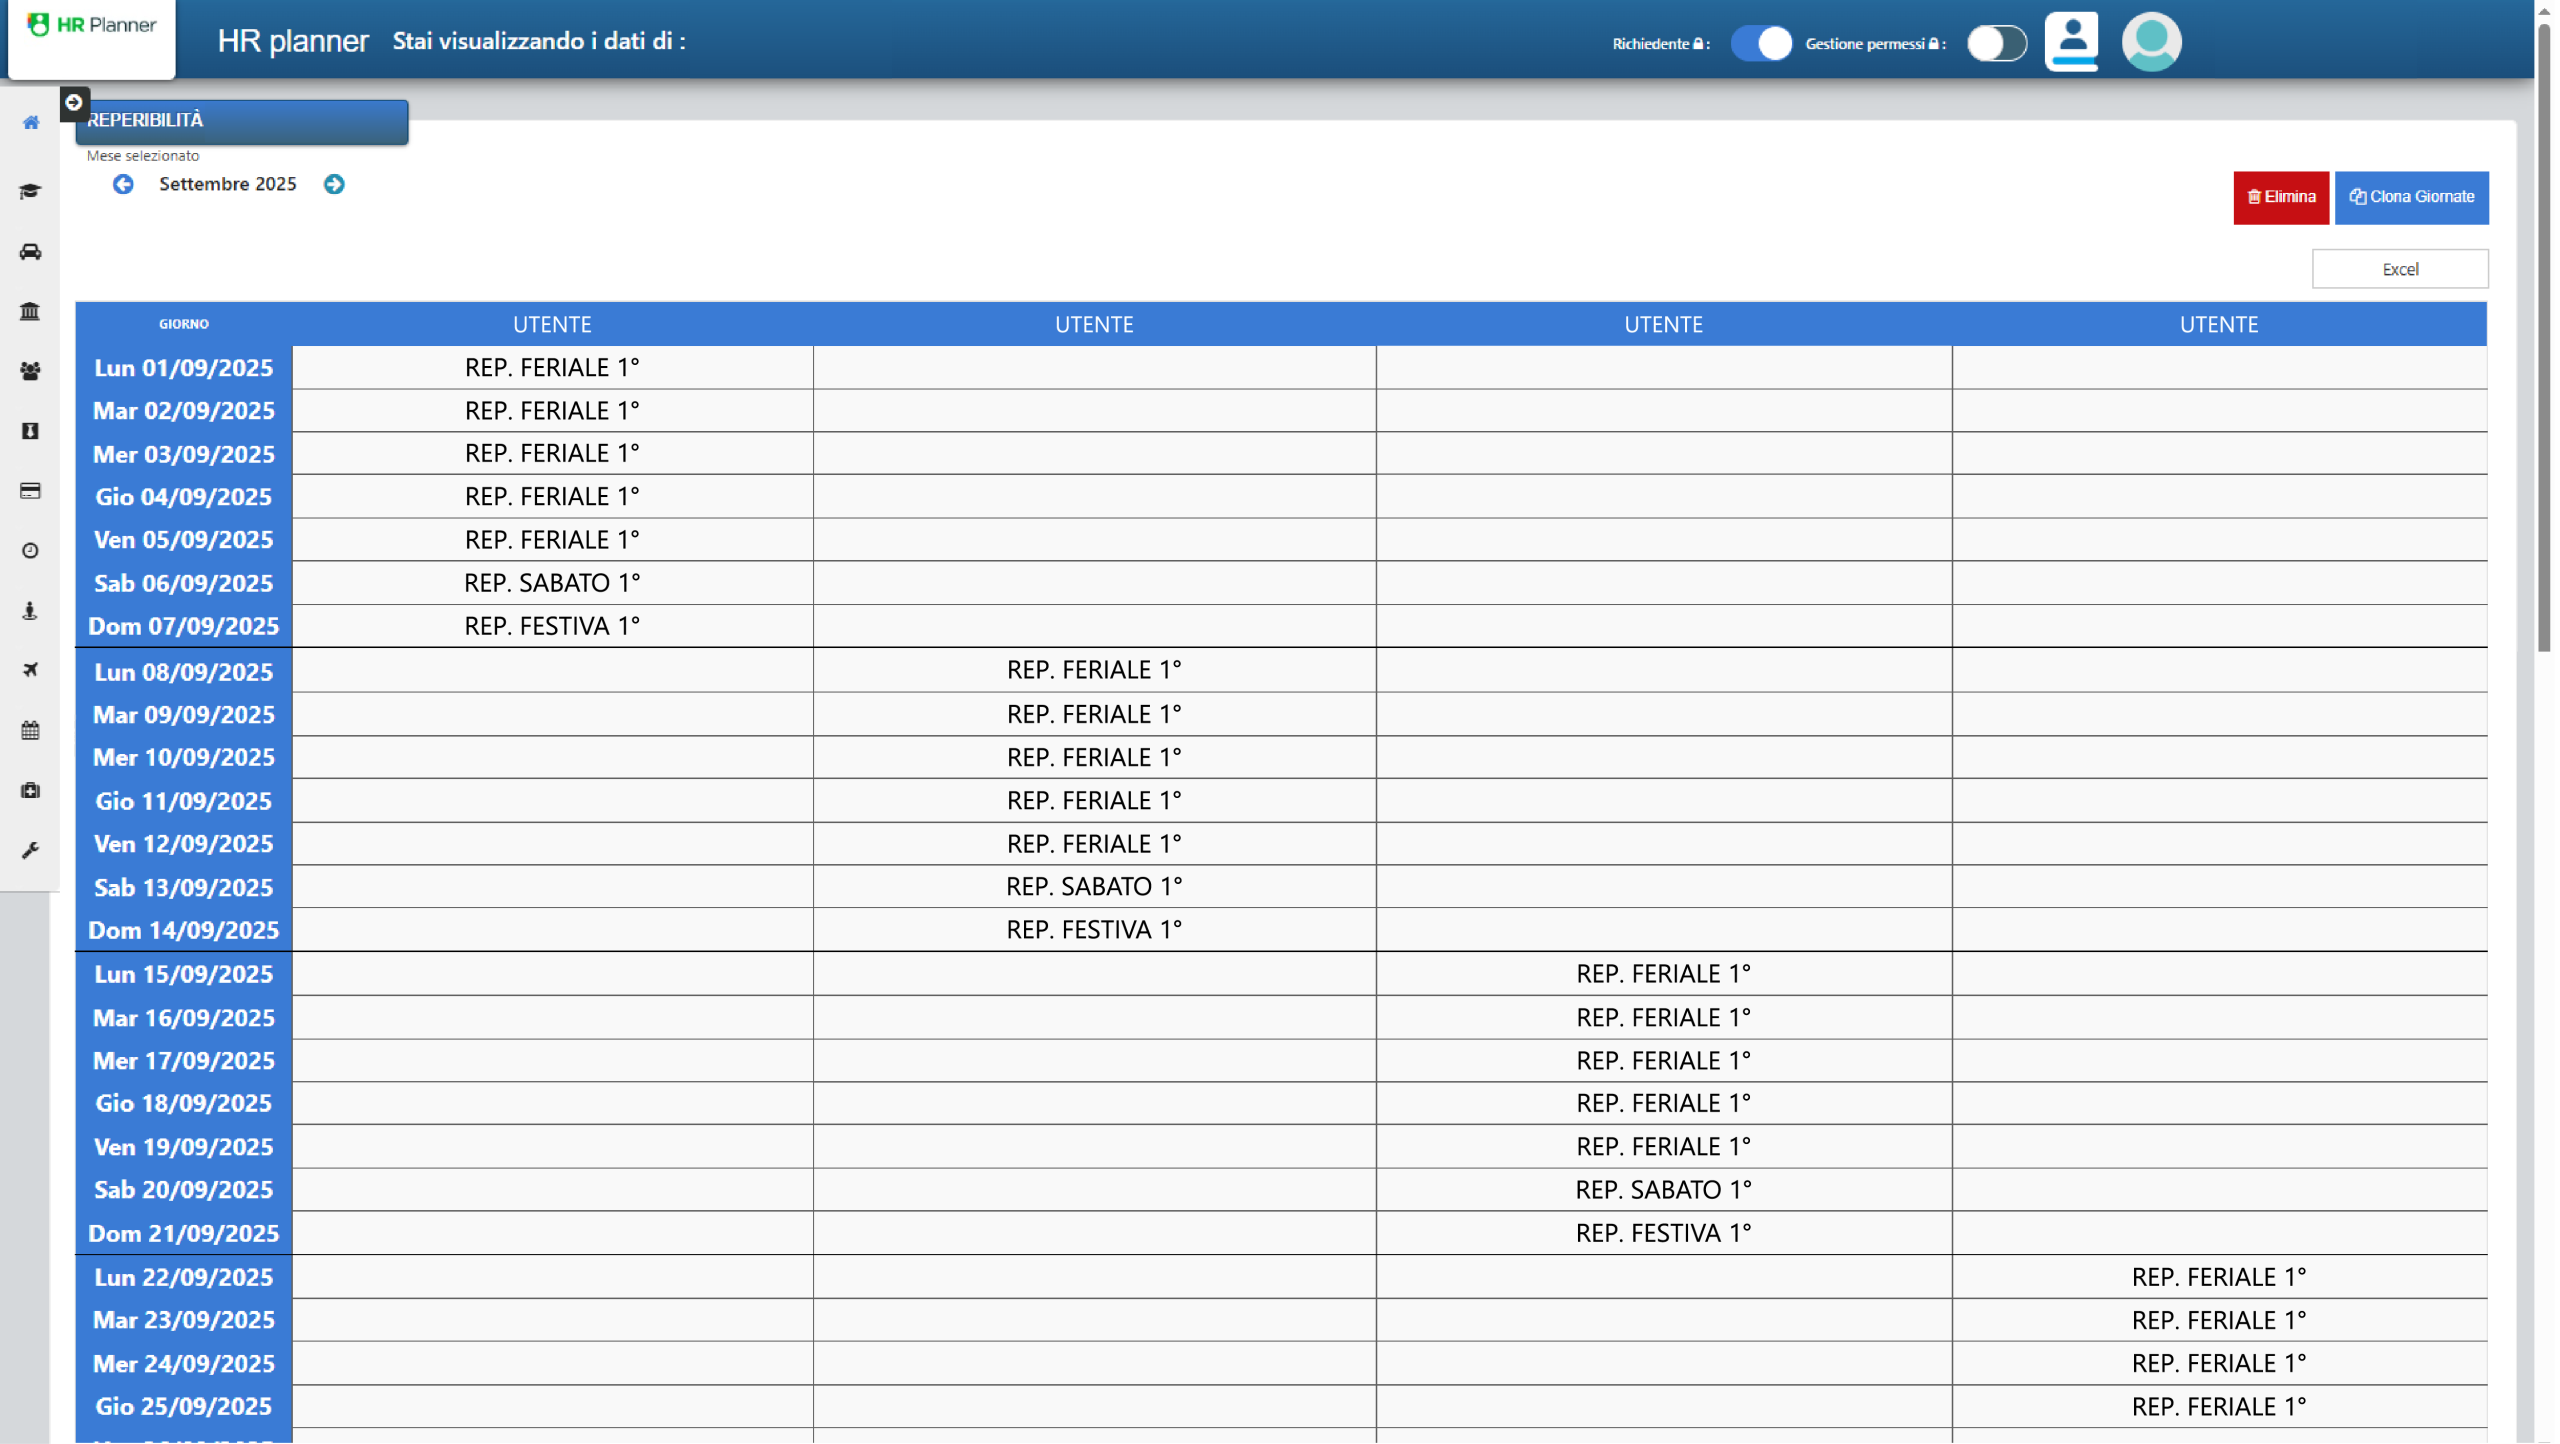This screenshot has height=1444, width=2560.
Task: Click the Clona Giornate button
Action: click(2412, 197)
